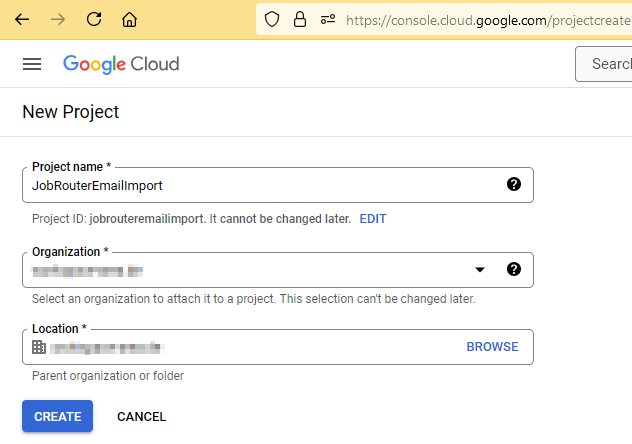Focus the Search box at top right
This screenshot has height=444, width=632.
click(x=604, y=64)
